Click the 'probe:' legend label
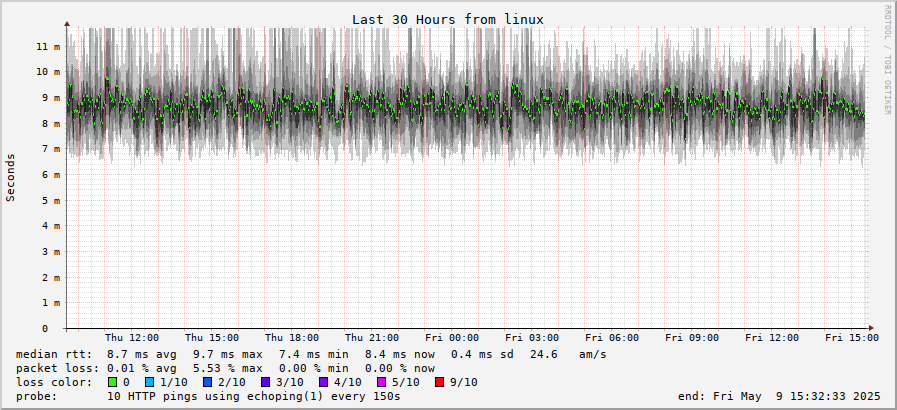The width and height of the screenshot is (897, 410). tap(37, 396)
